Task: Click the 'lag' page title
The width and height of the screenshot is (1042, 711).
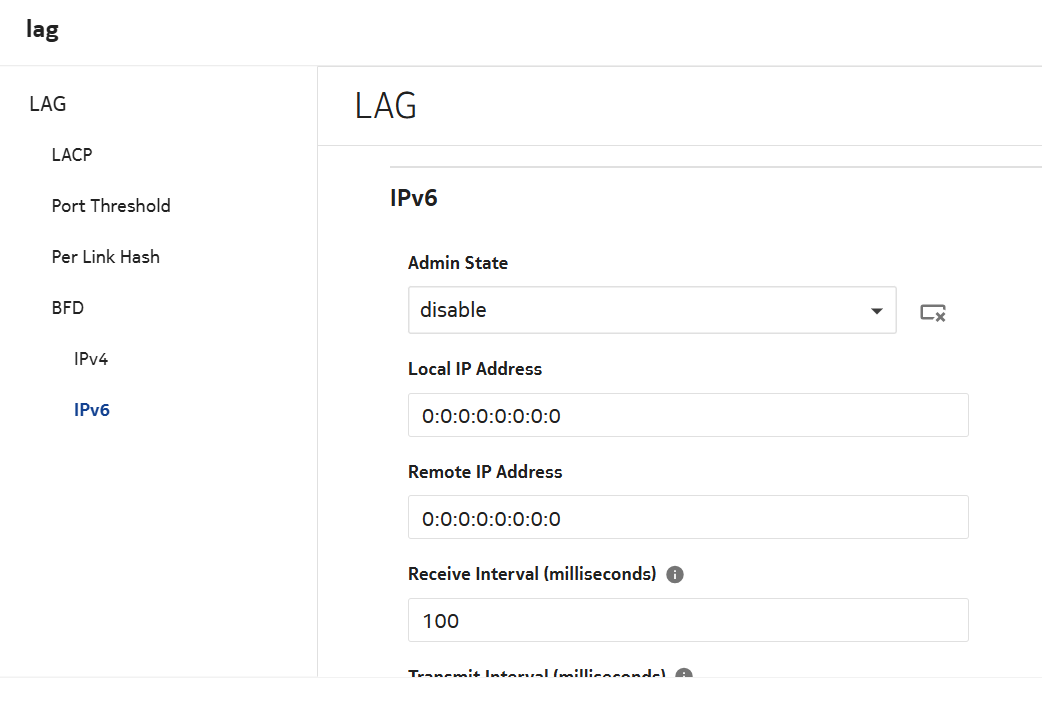Action: click(x=43, y=30)
